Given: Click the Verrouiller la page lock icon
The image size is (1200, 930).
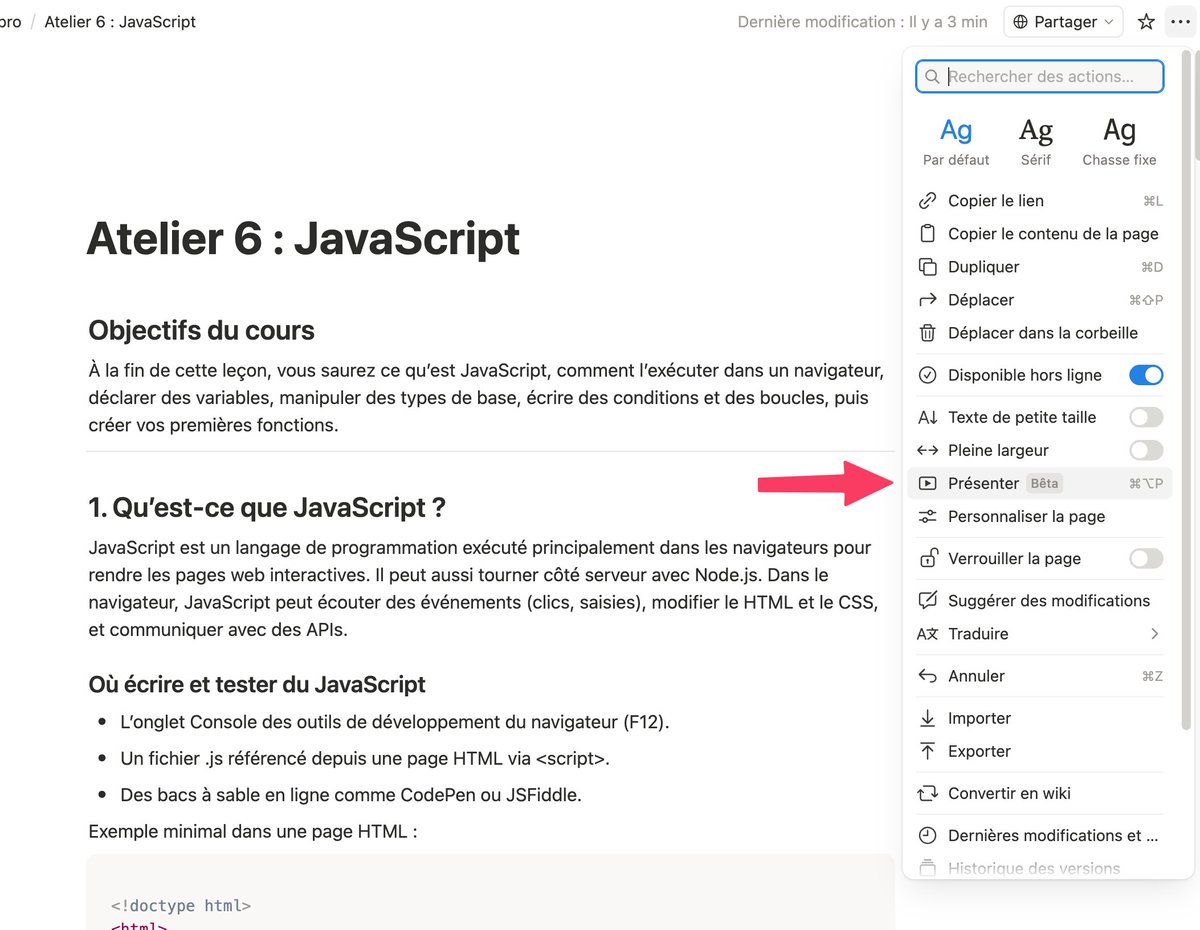Looking at the screenshot, I should (928, 558).
